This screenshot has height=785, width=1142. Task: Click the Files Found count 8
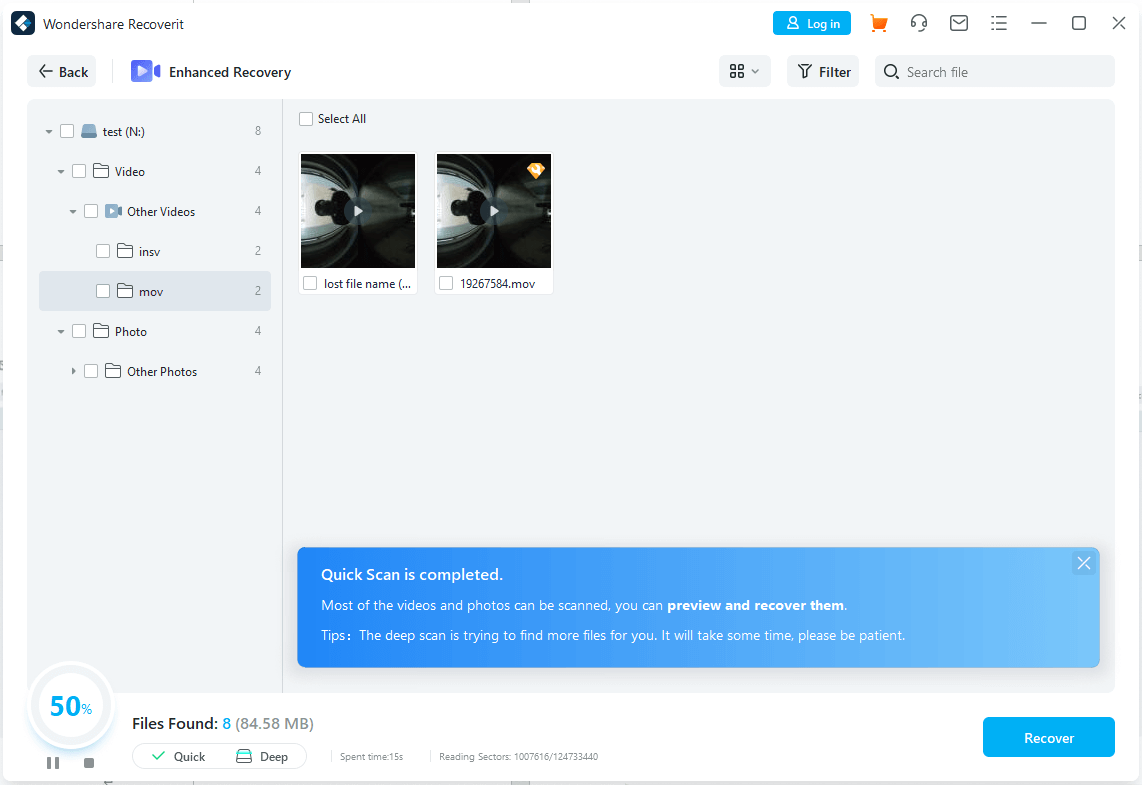point(227,724)
